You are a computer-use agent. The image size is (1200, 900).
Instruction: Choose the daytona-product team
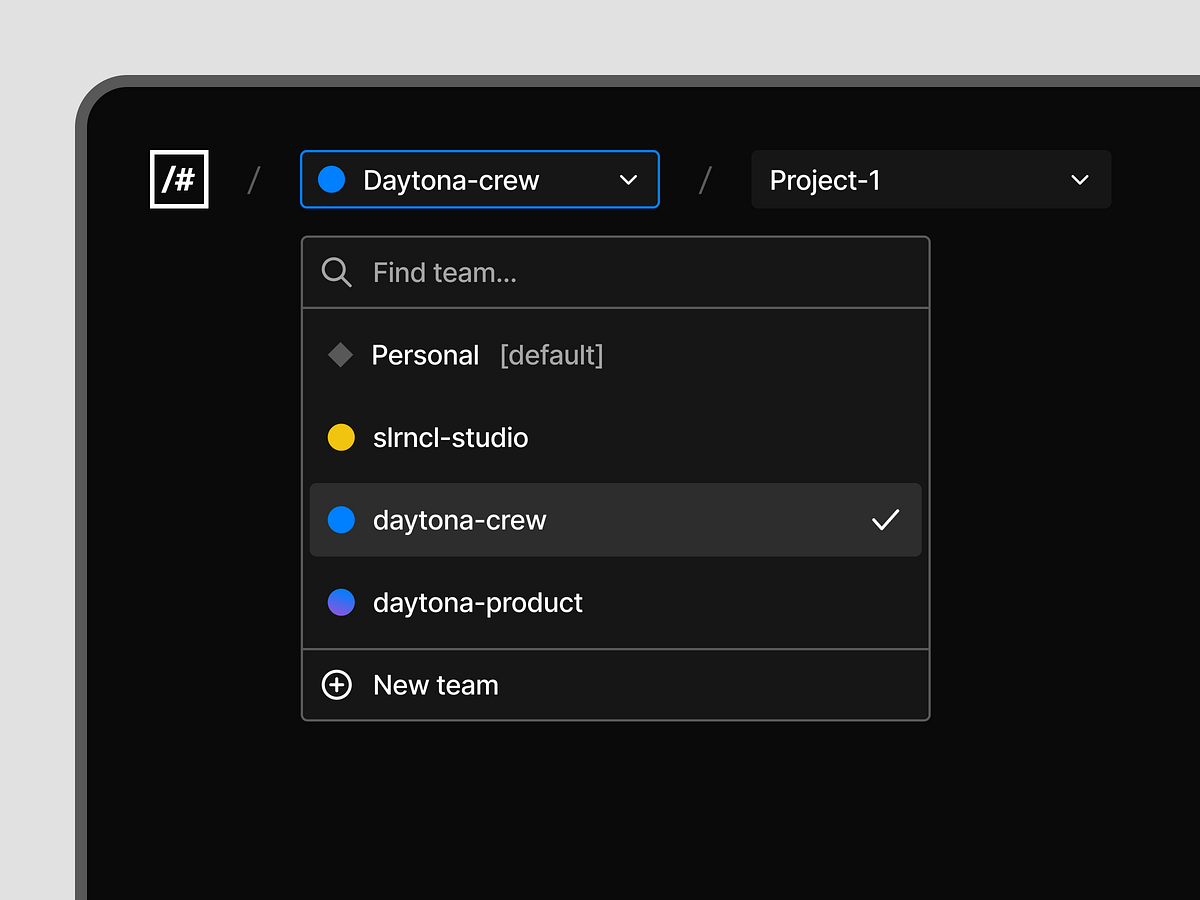[x=478, y=602]
